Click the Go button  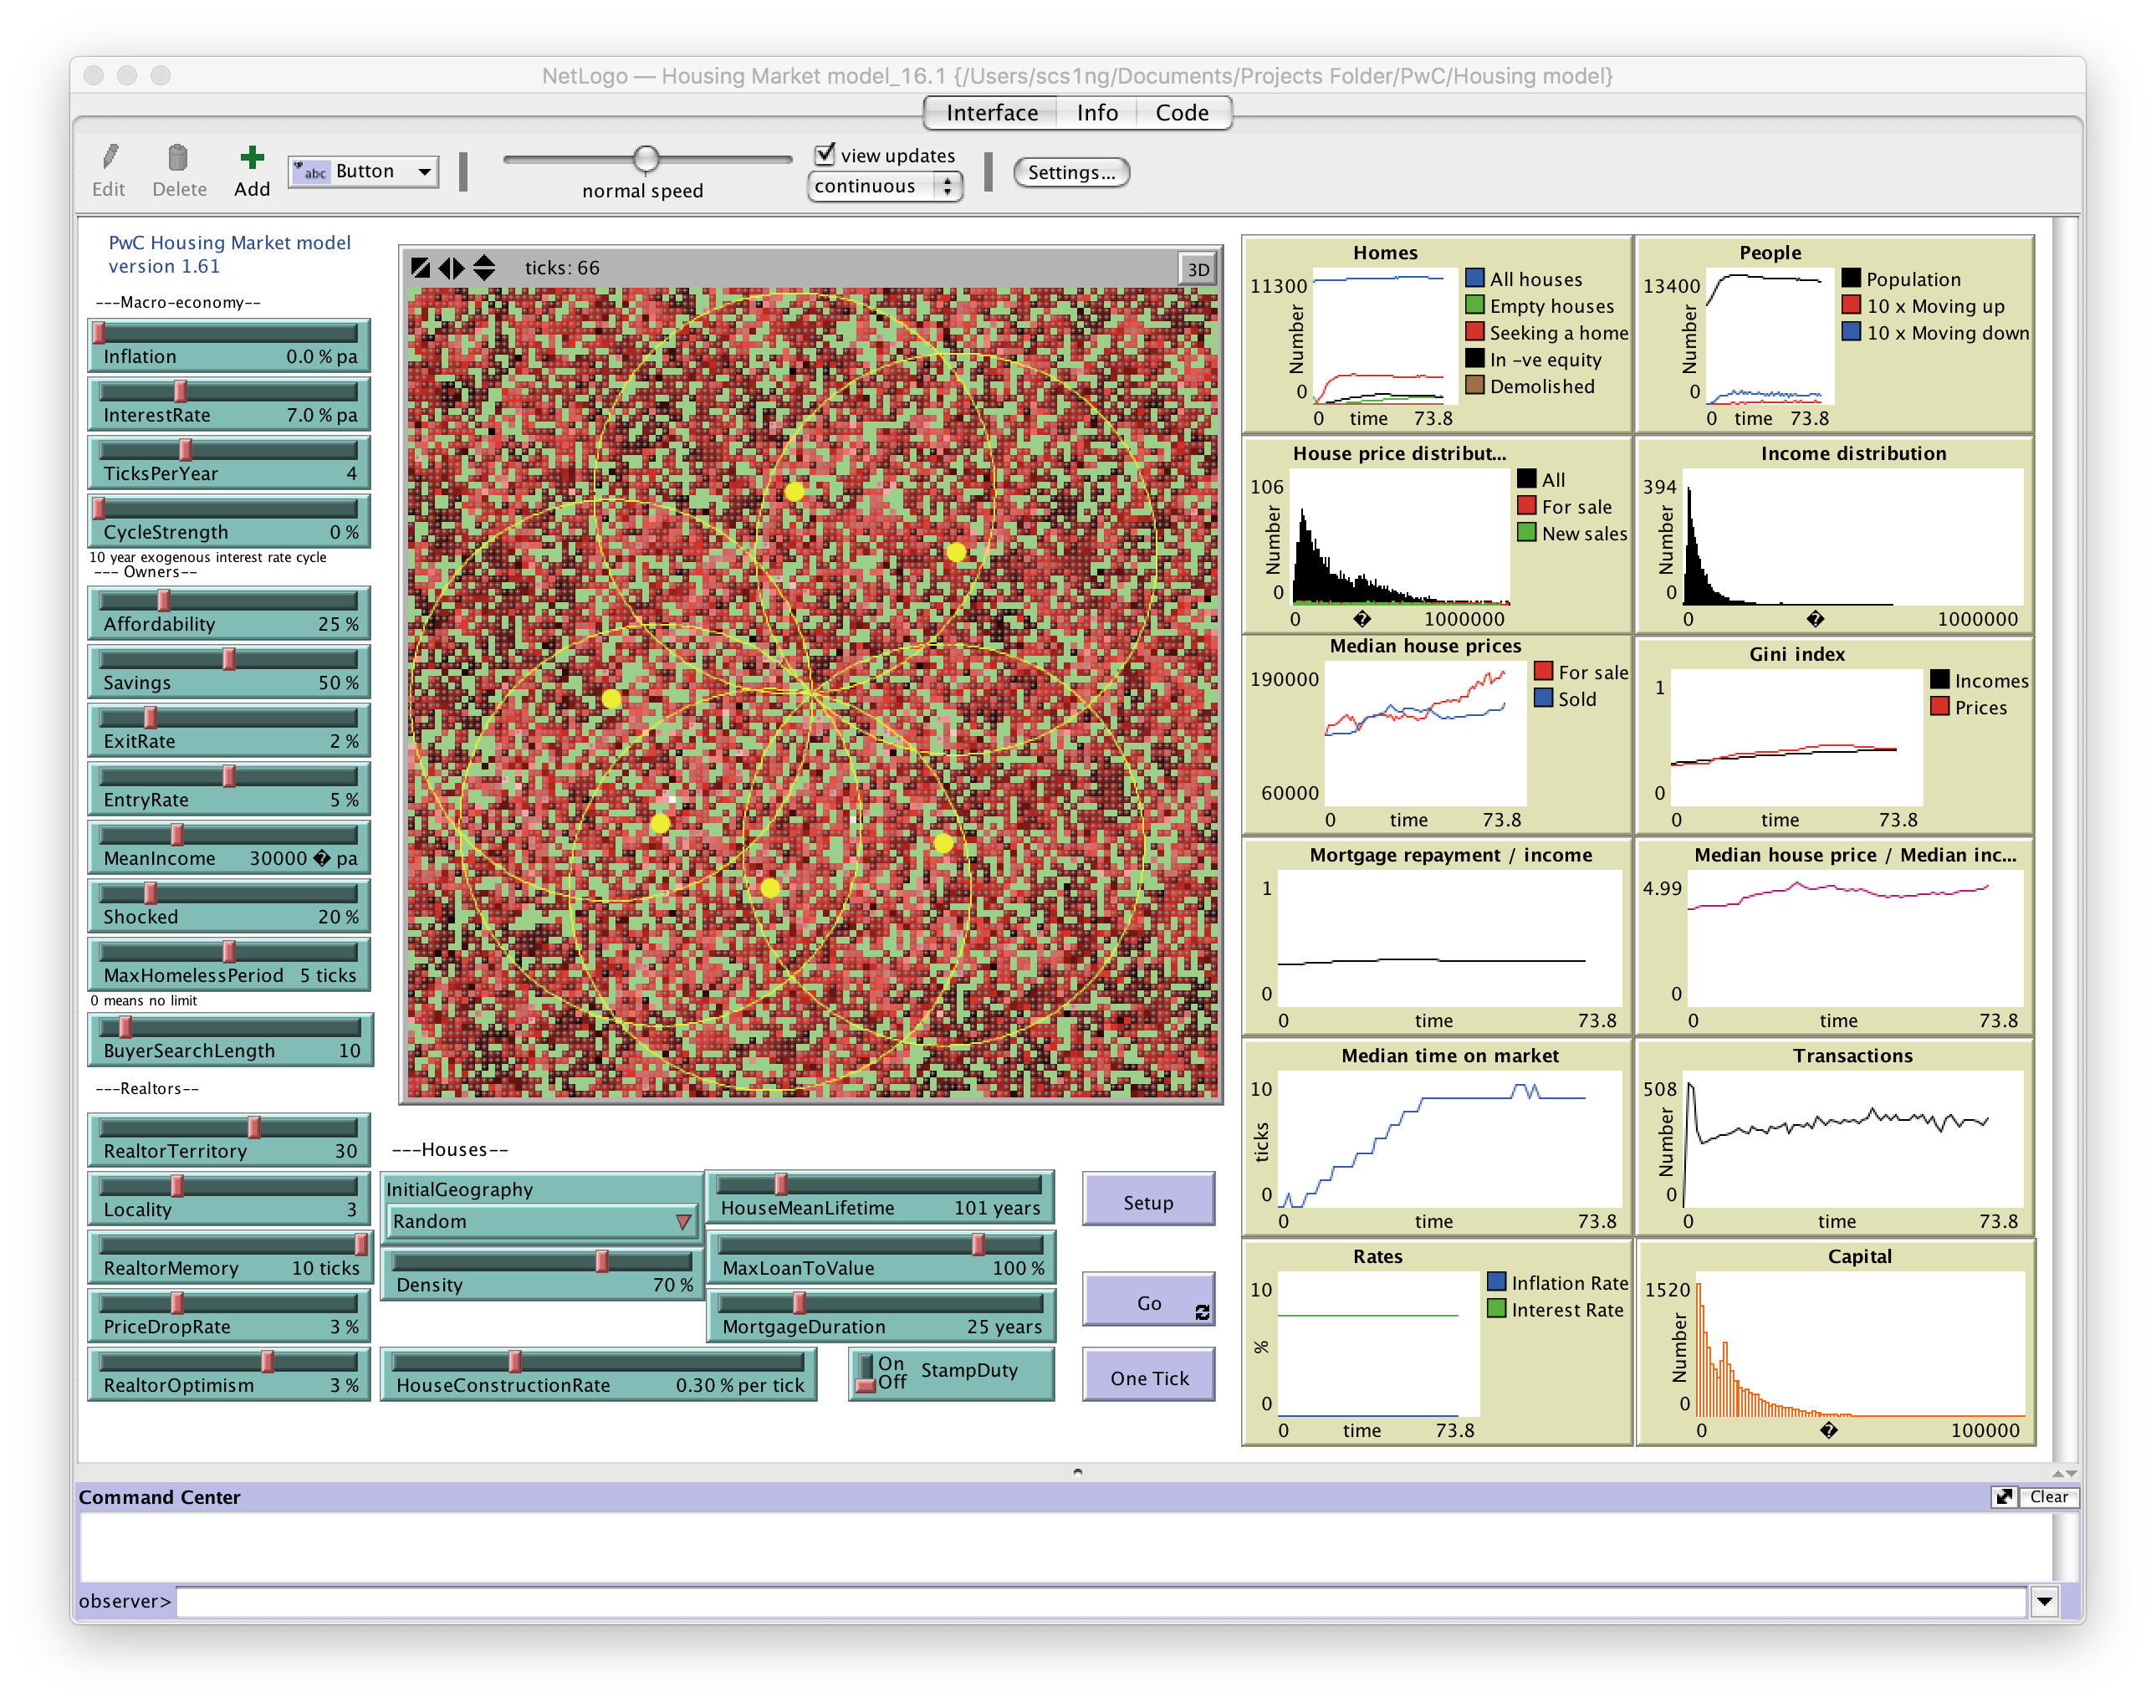click(1148, 1301)
